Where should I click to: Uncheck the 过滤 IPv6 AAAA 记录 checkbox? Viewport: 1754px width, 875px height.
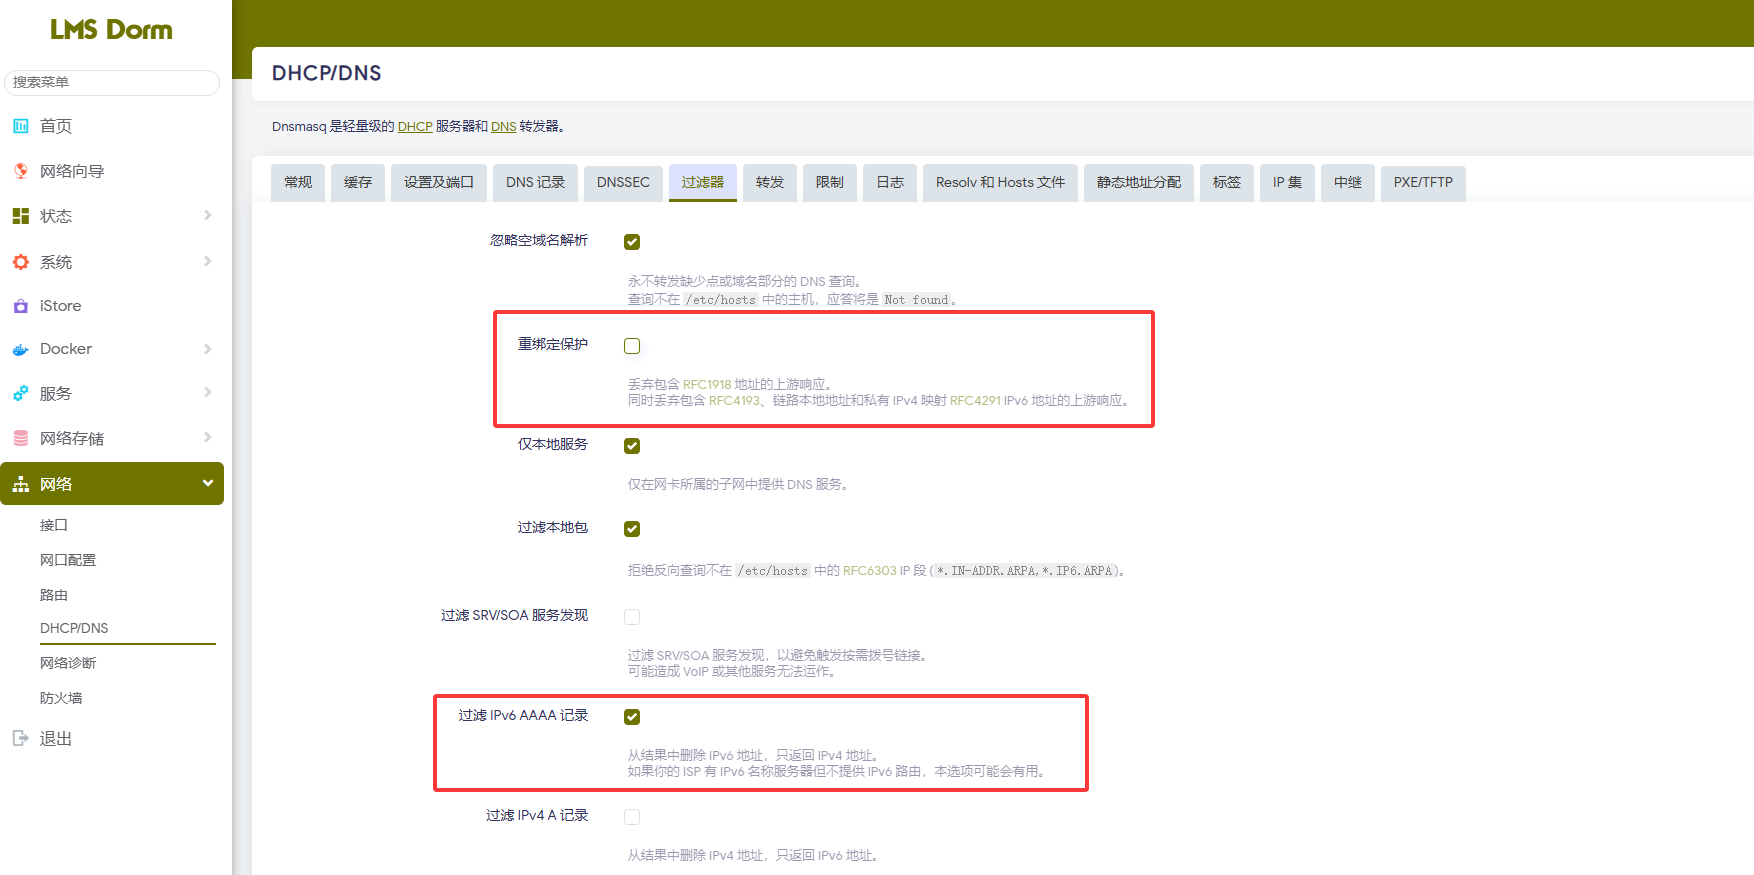coord(632,717)
